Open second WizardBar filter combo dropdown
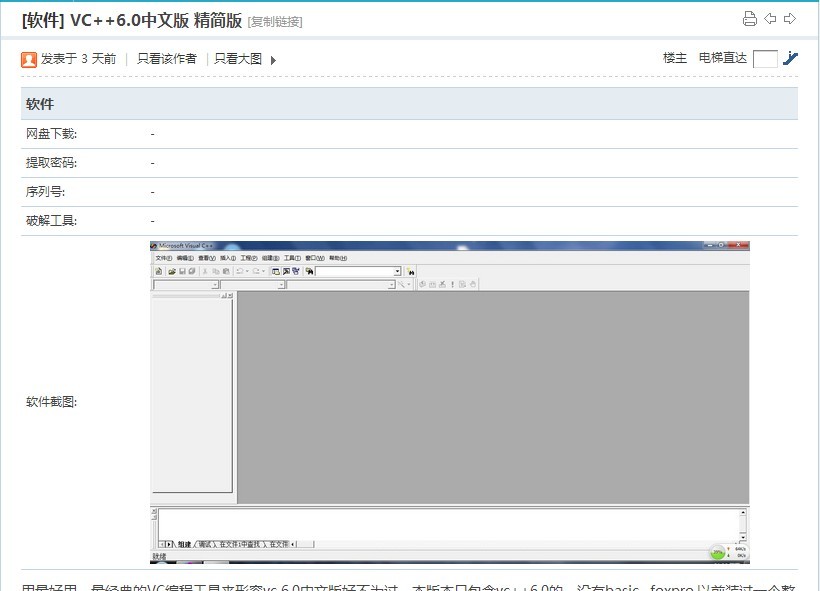 [281, 285]
